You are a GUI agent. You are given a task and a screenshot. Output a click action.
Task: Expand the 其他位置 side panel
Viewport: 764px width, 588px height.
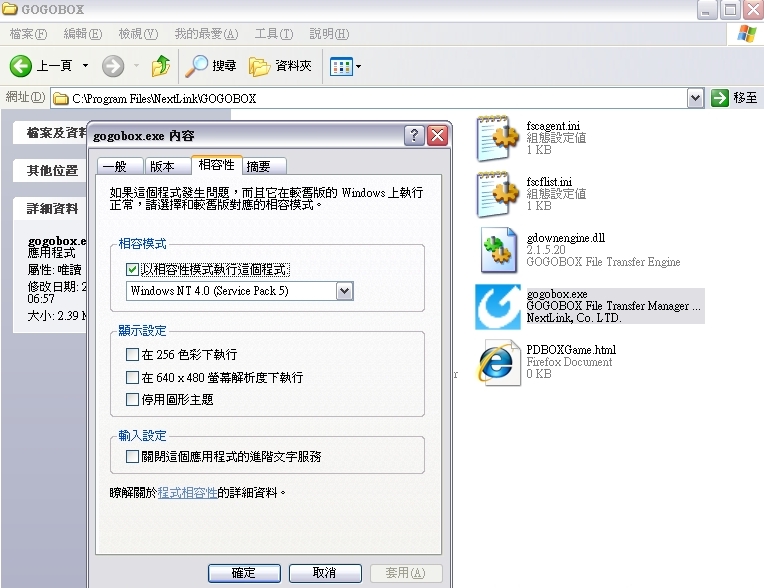tap(52, 171)
